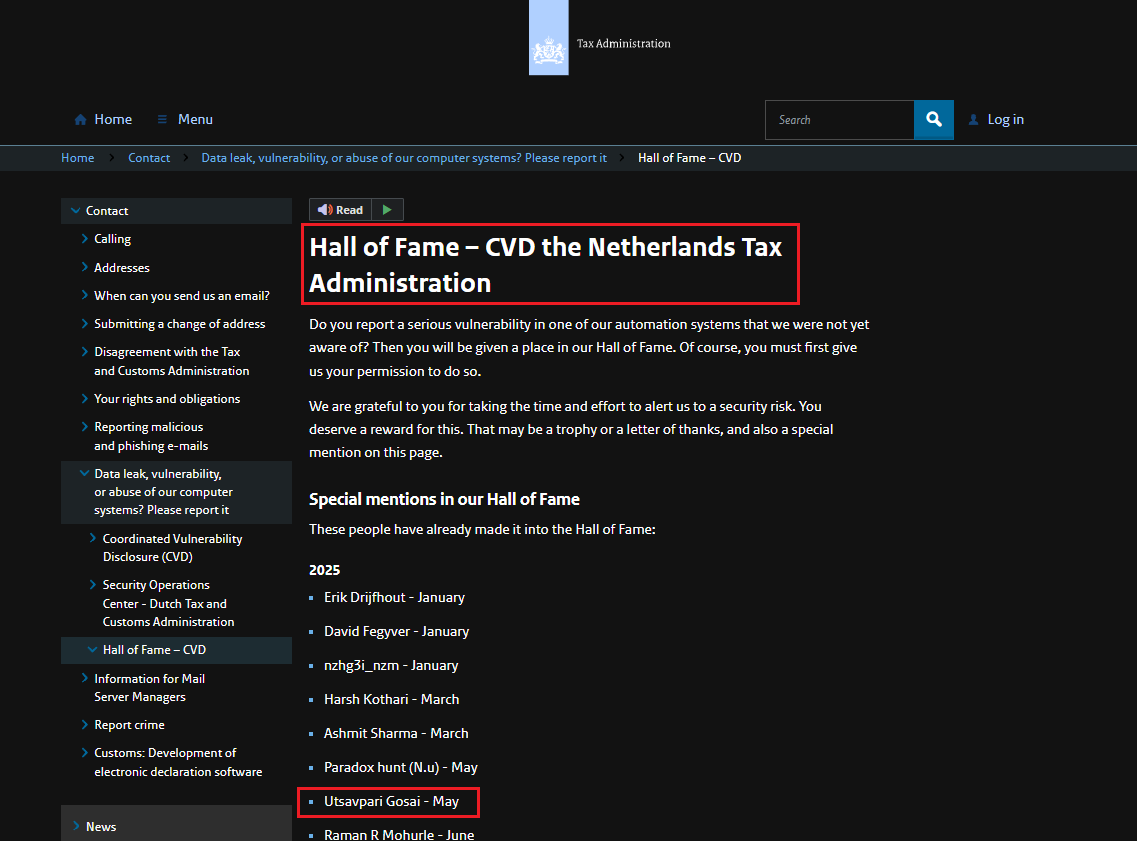The height and width of the screenshot is (841, 1137).
Task: Go to the Home breadcrumb link
Action: coord(78,158)
